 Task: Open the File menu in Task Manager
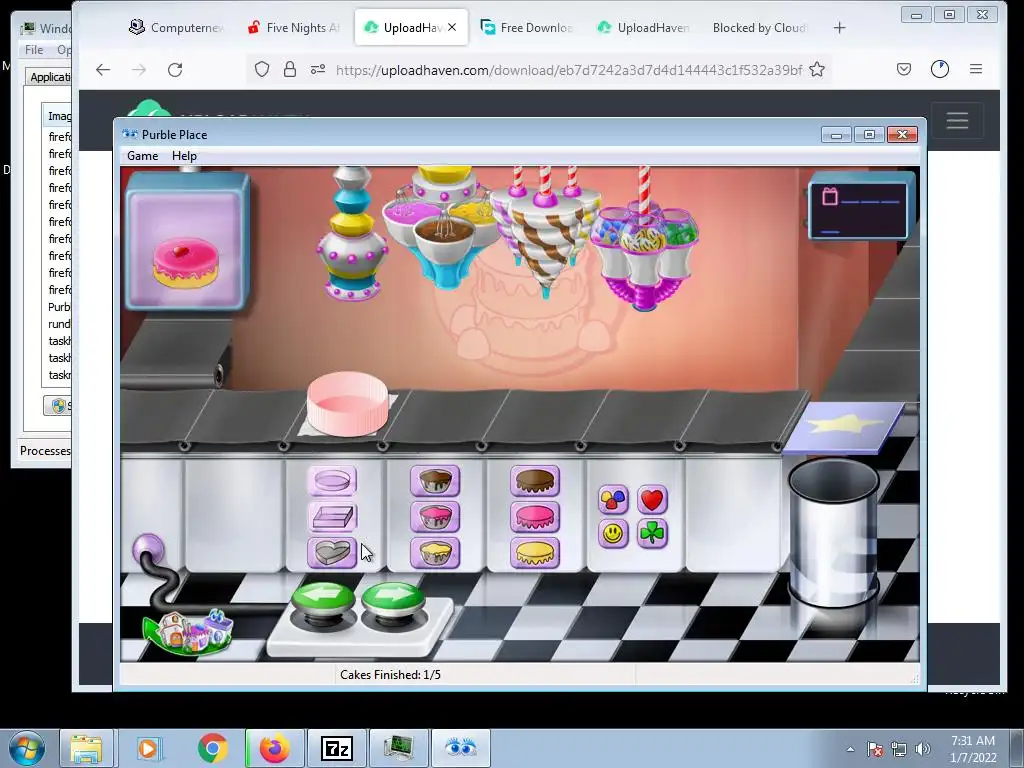34,50
